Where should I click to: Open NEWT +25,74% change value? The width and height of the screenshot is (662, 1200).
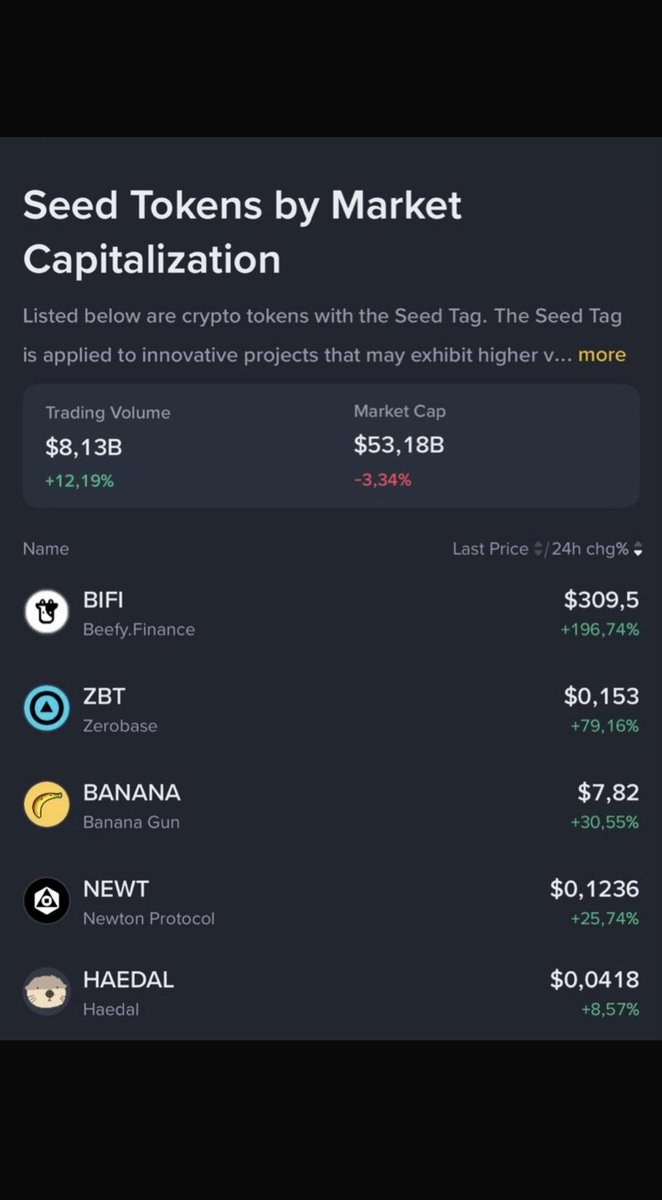[604, 918]
